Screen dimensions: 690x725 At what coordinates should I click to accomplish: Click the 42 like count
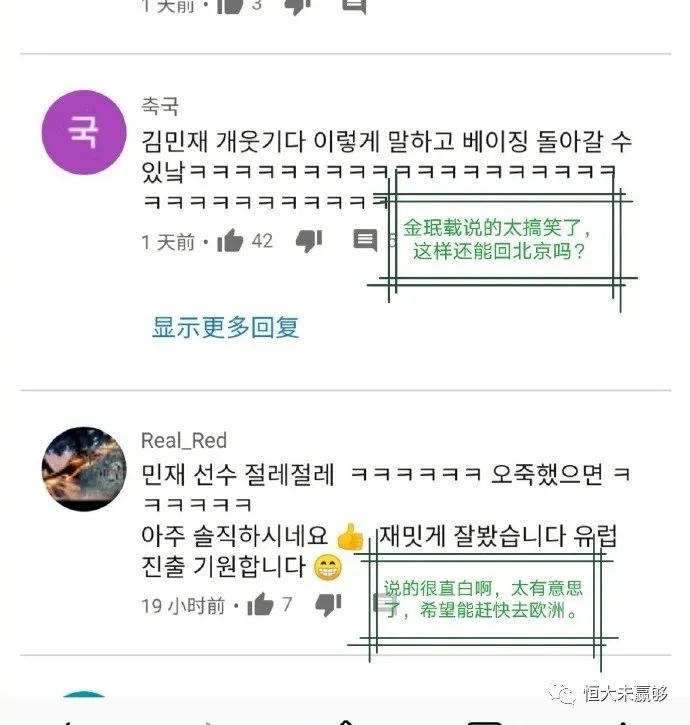(x=262, y=241)
